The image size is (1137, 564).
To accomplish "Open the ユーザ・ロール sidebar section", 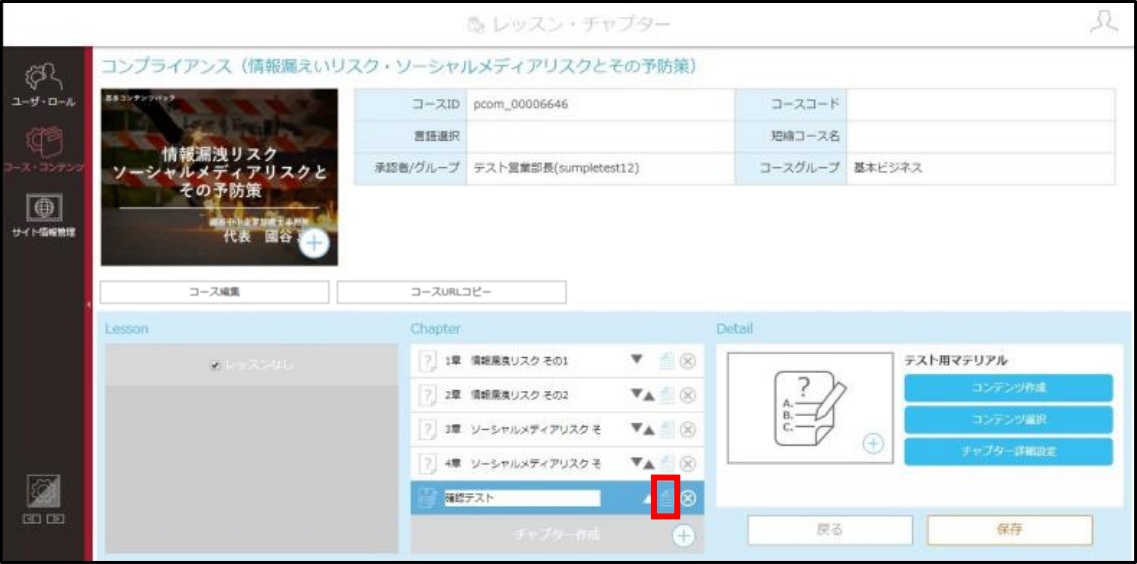I will point(43,86).
